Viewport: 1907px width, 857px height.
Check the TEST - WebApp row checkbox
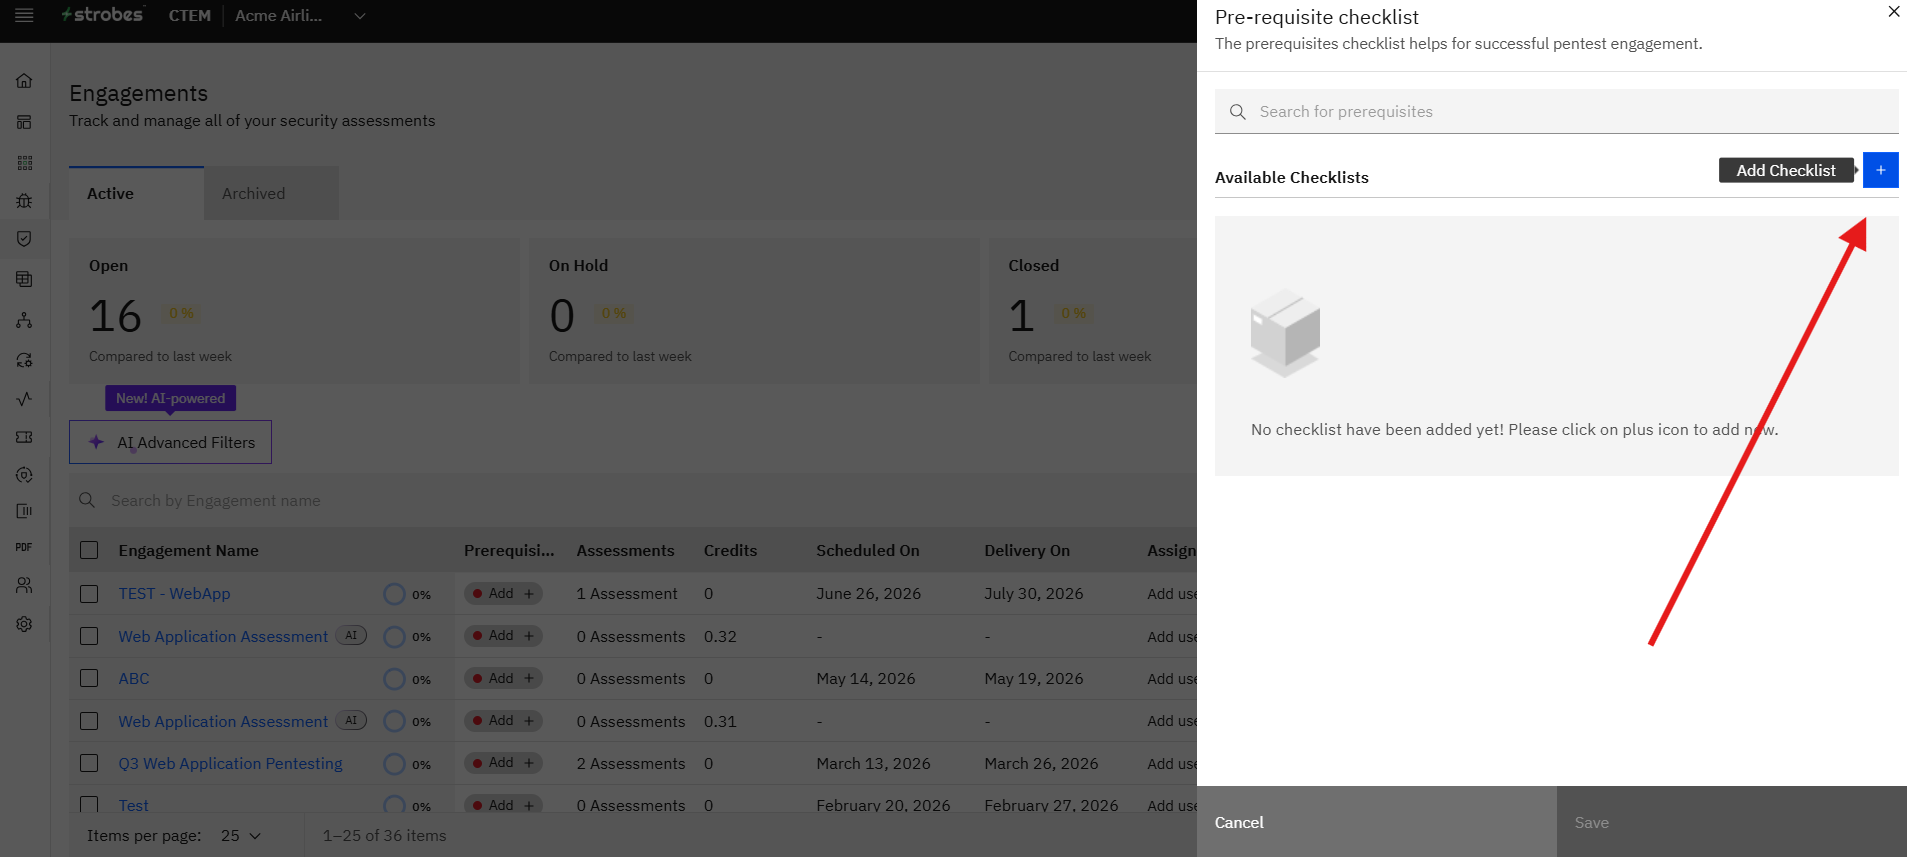(x=89, y=594)
